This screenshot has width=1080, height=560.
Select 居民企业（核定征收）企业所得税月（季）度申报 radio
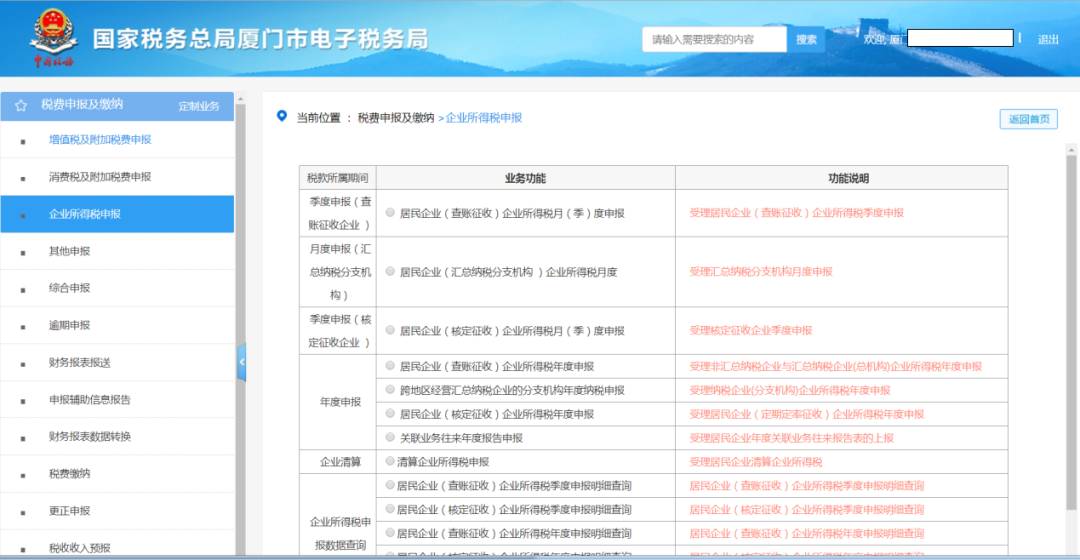[x=391, y=330]
